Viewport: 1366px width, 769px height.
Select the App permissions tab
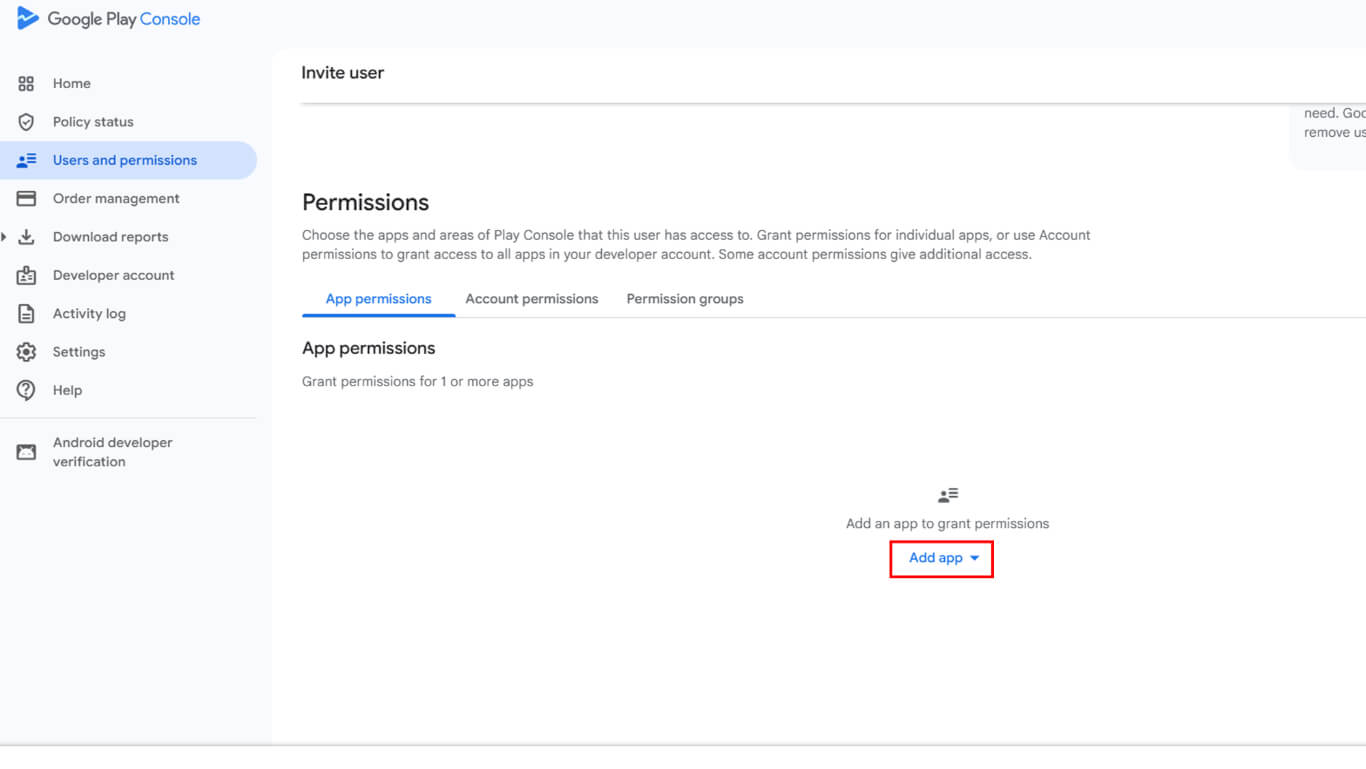(x=378, y=299)
